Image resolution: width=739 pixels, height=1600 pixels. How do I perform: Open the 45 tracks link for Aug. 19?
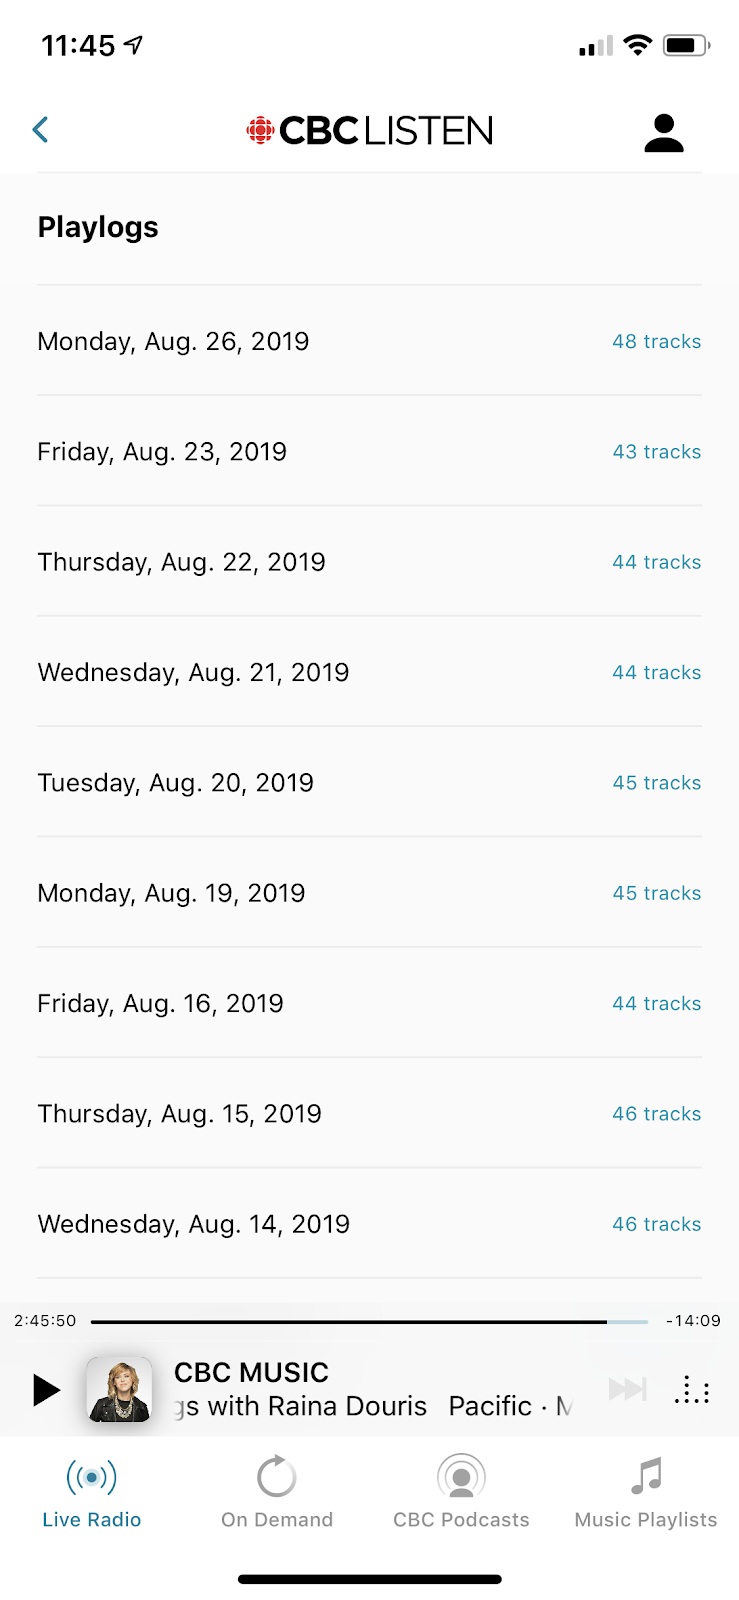click(x=656, y=893)
